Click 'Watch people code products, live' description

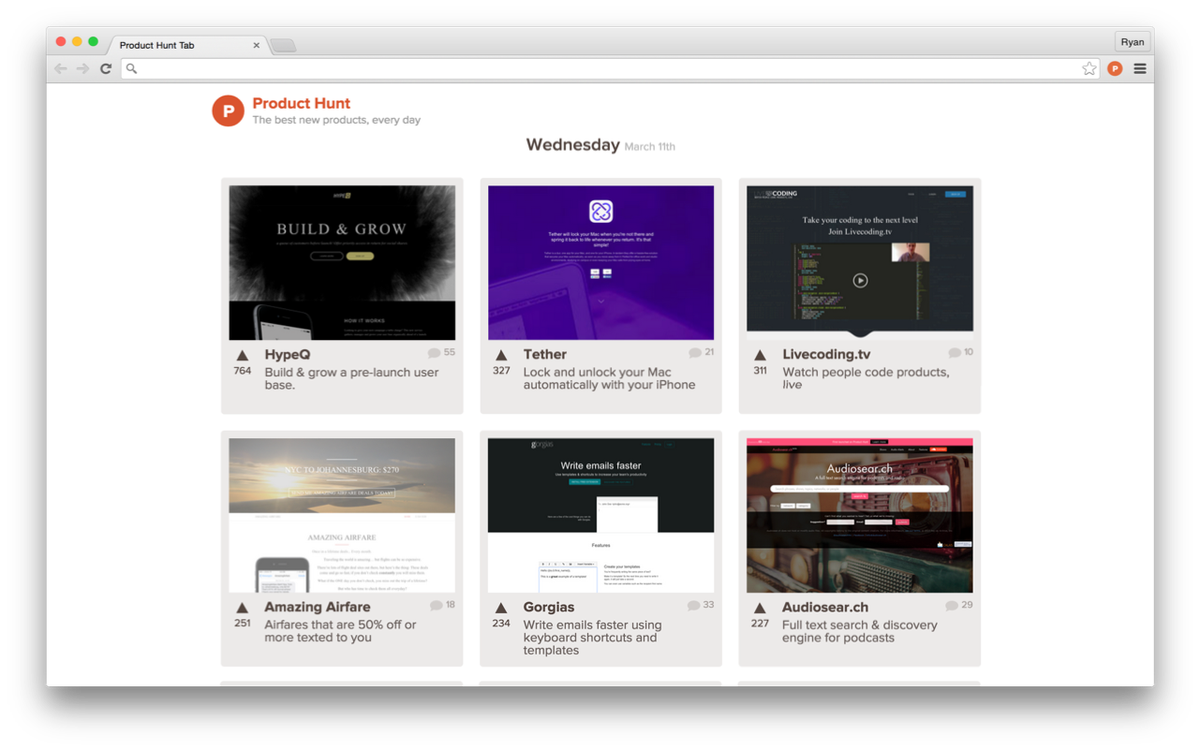click(x=866, y=378)
